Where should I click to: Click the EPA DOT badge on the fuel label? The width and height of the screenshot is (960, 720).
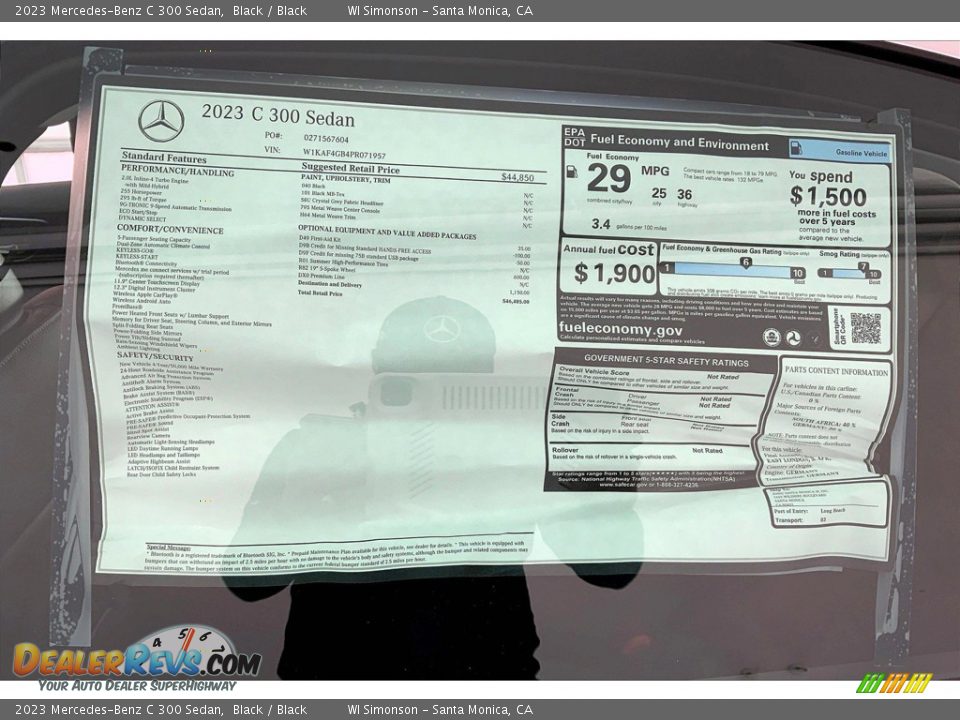(x=574, y=137)
